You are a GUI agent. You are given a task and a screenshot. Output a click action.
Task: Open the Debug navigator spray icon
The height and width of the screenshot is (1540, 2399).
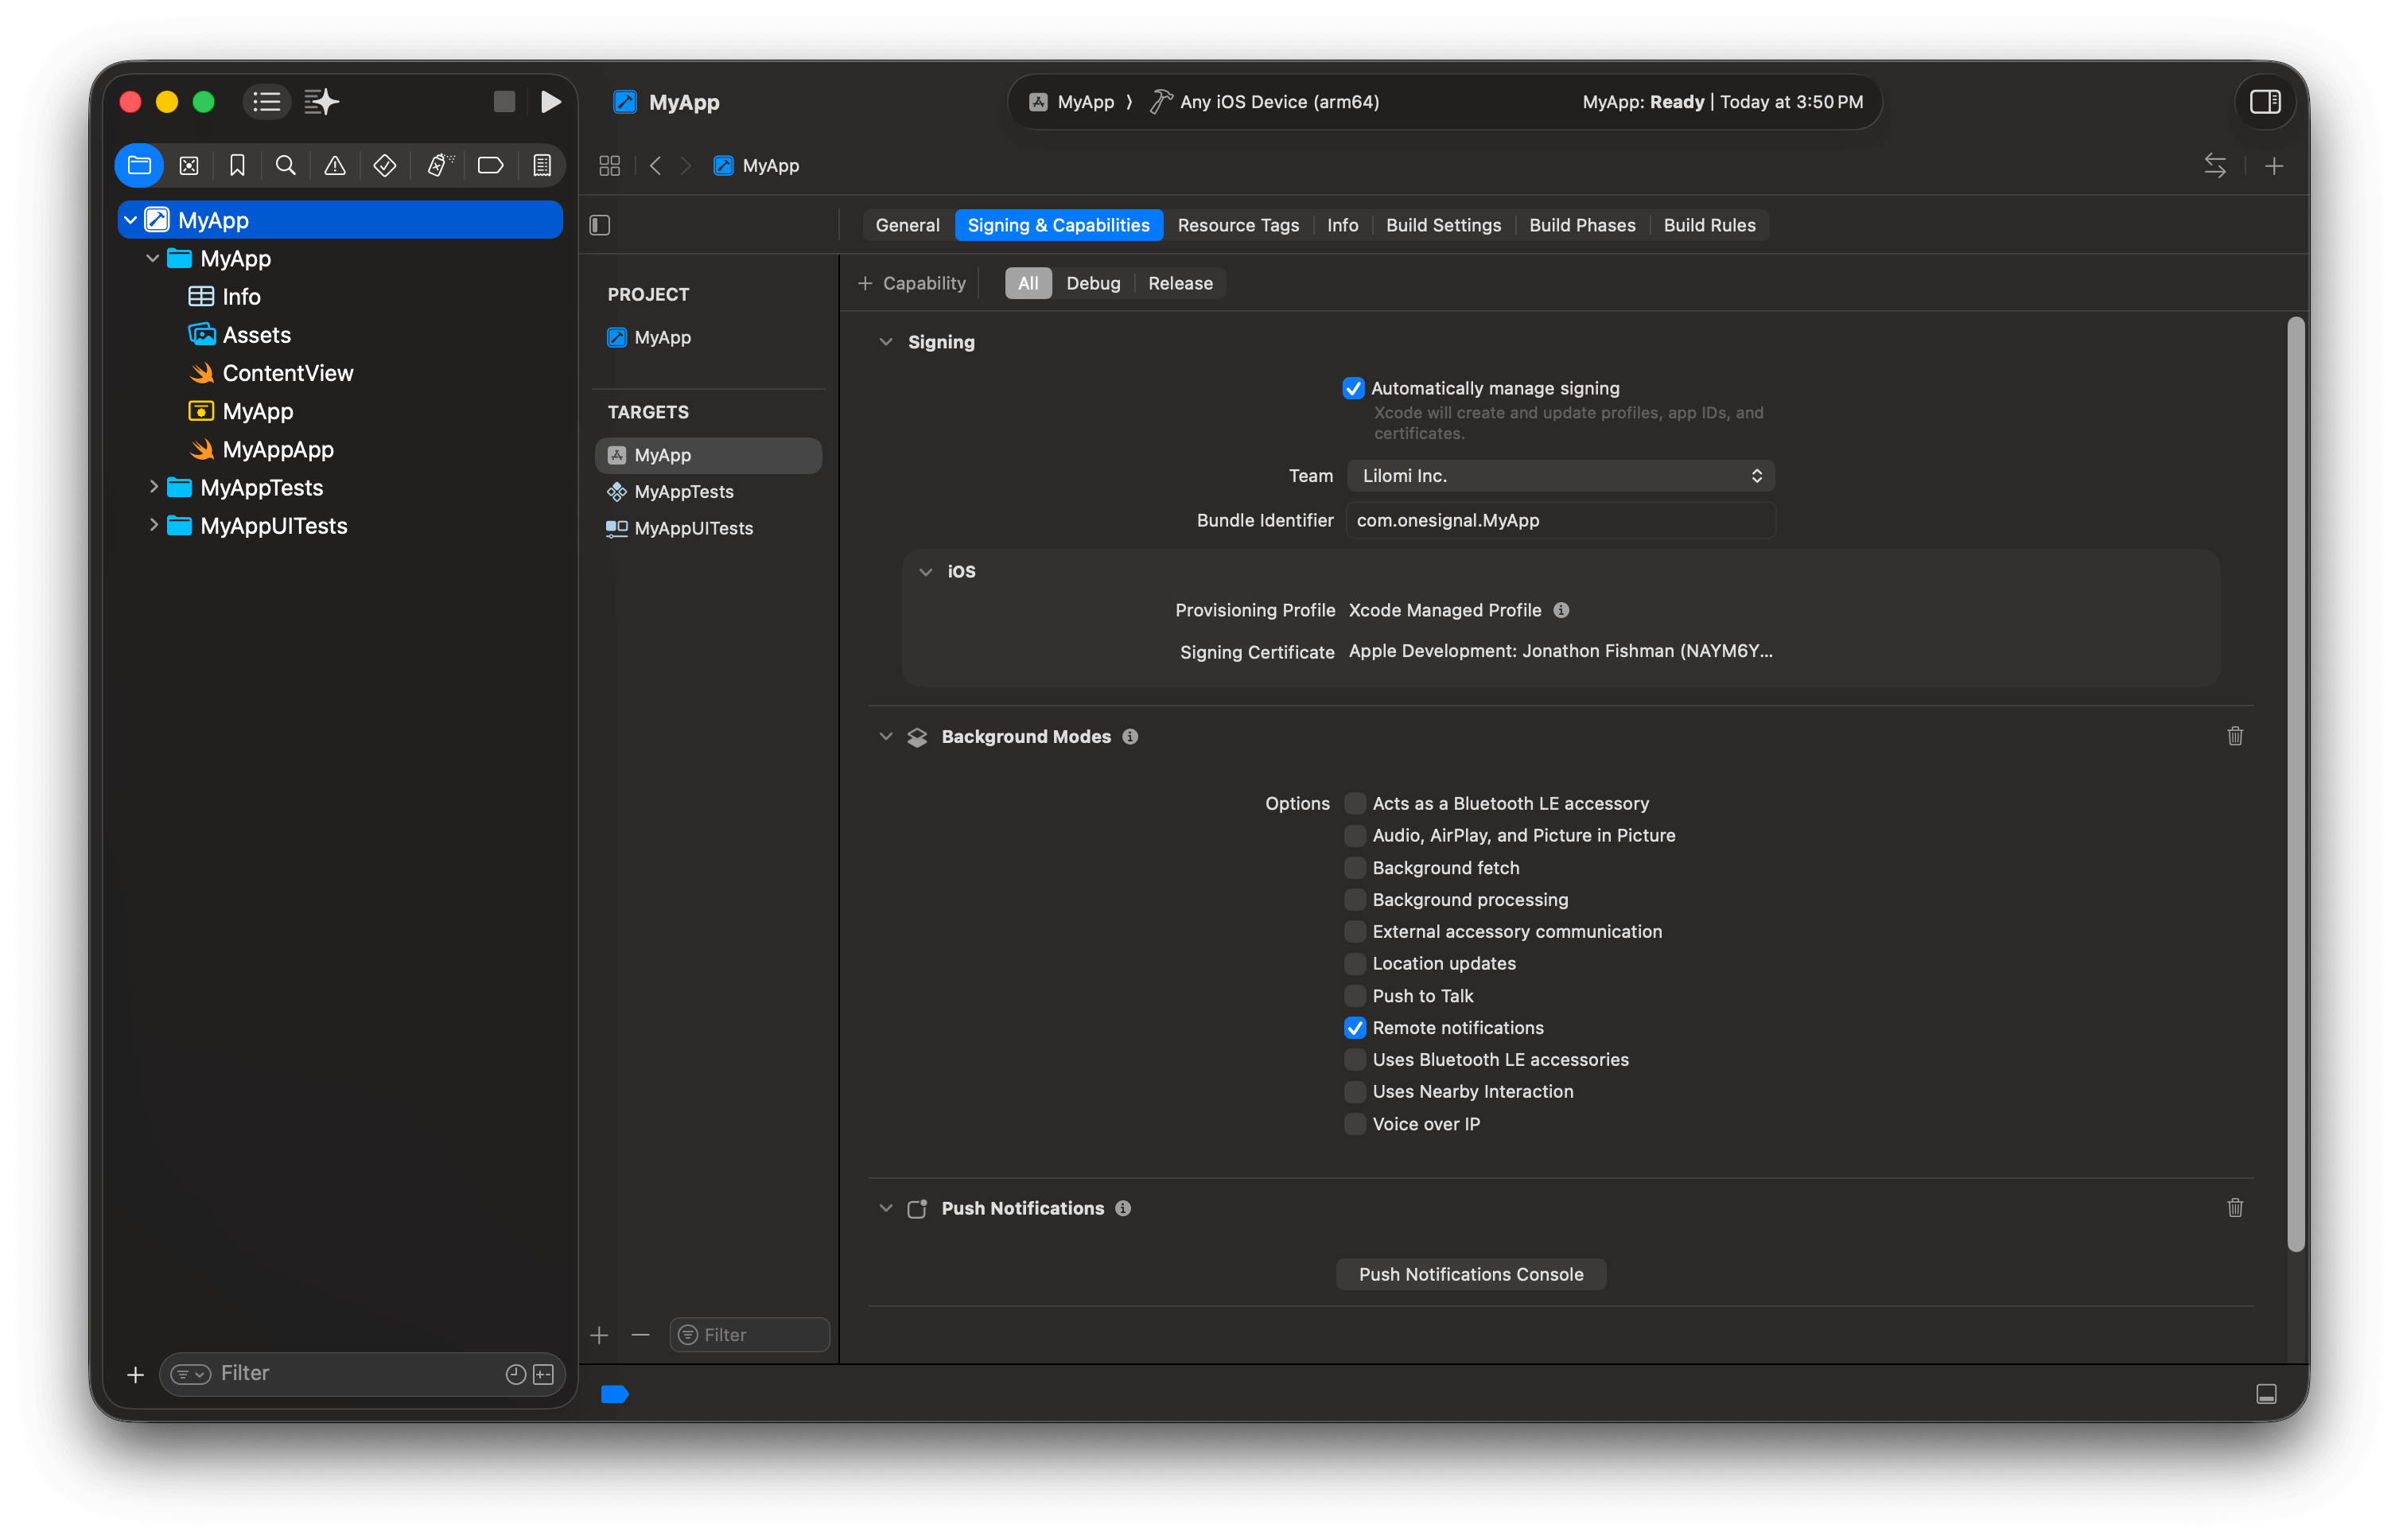click(440, 166)
